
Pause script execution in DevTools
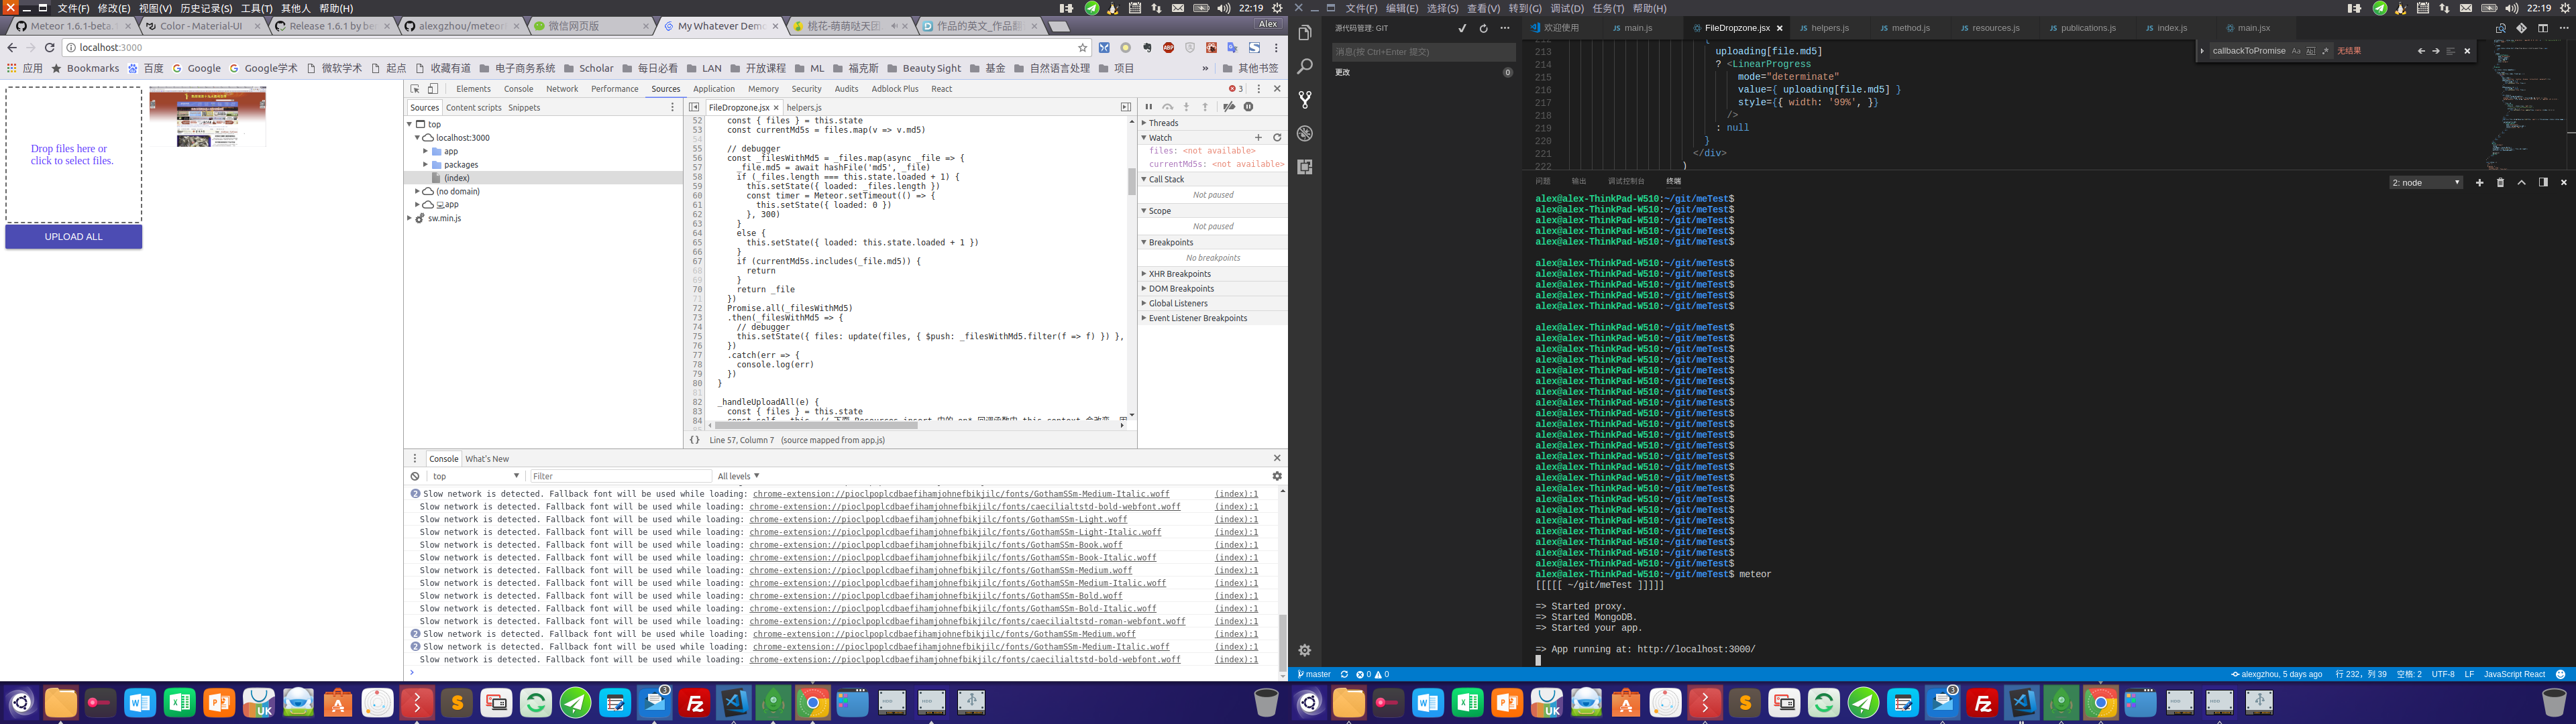coord(1148,107)
